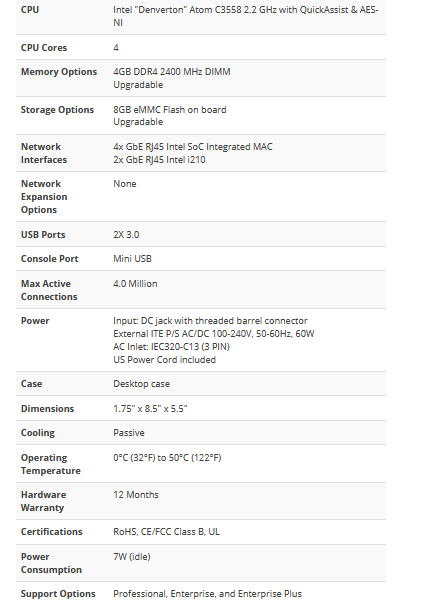Image resolution: width=447 pixels, height=607 pixels.
Task: Select the Storage Options row label
Action: pyautogui.click(x=57, y=110)
